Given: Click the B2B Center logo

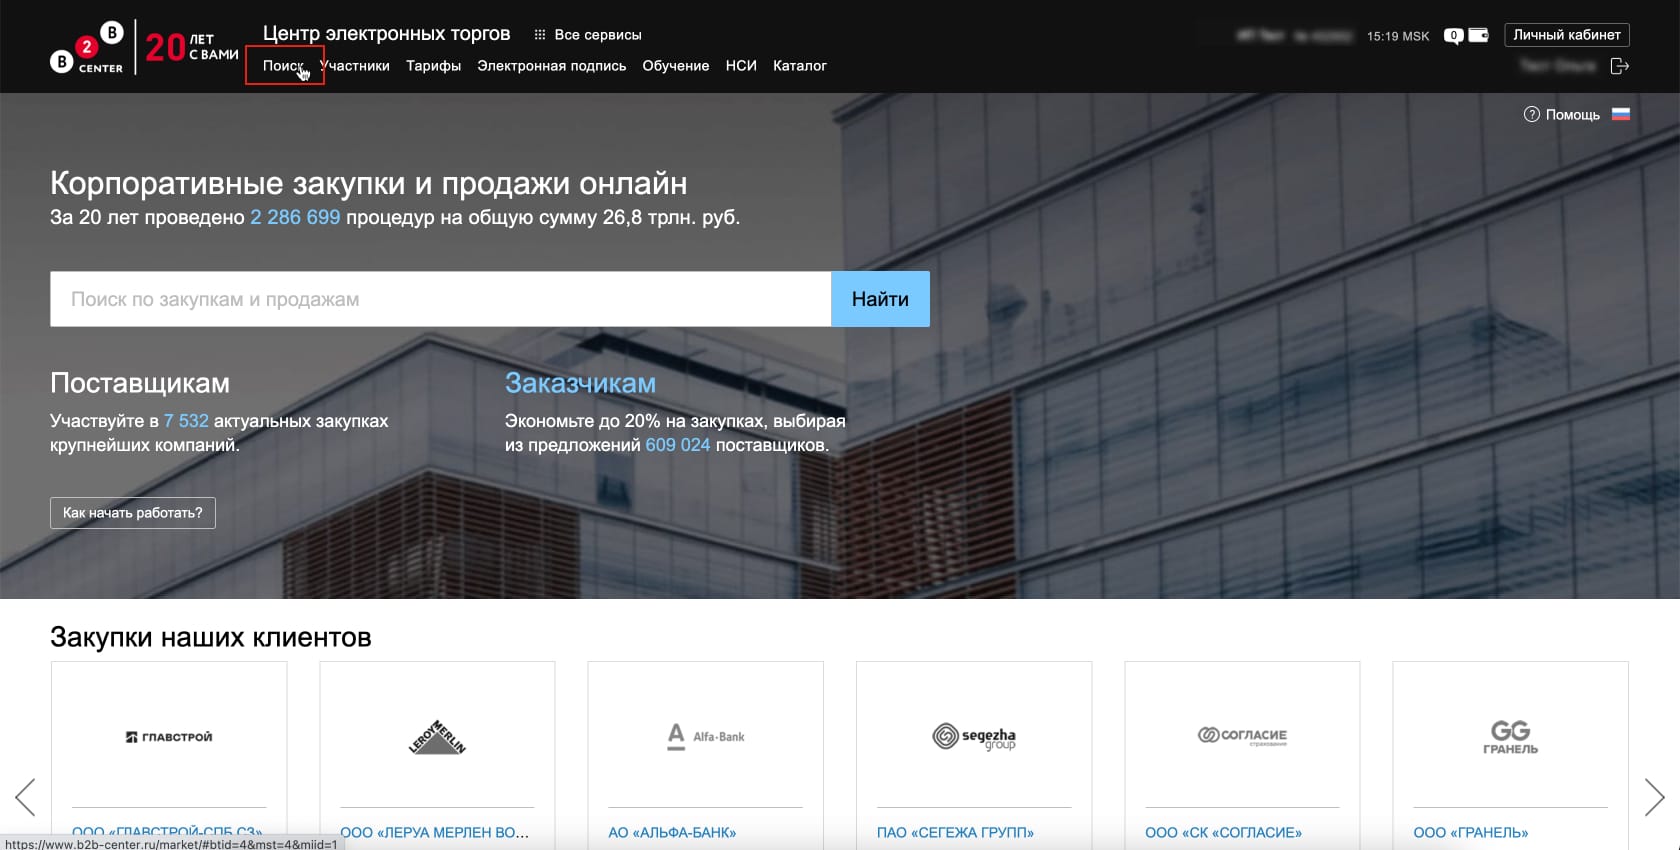Looking at the screenshot, I should 87,48.
